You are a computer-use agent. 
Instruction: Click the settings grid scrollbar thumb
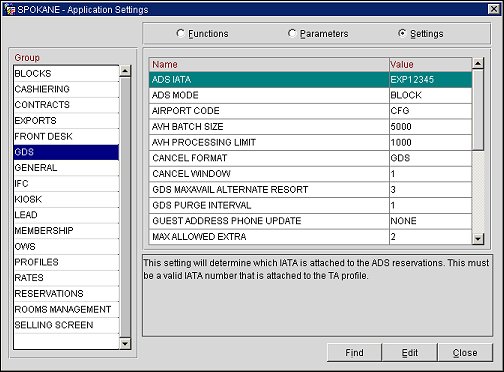click(478, 110)
